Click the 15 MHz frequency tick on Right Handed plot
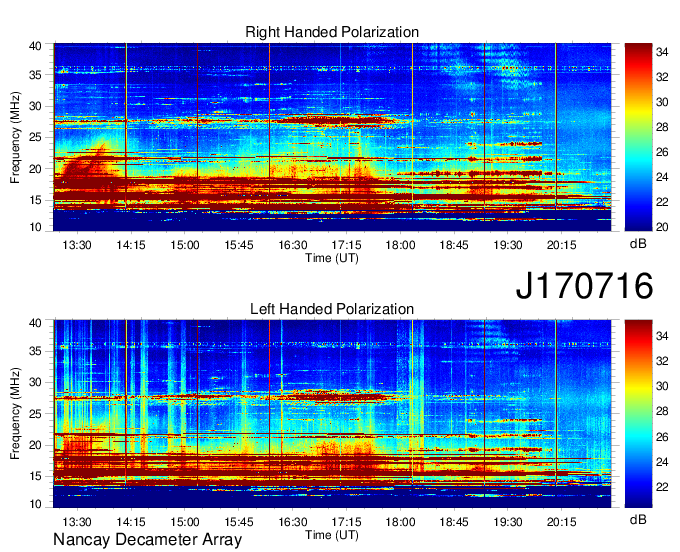680x552 pixels. pos(36,200)
